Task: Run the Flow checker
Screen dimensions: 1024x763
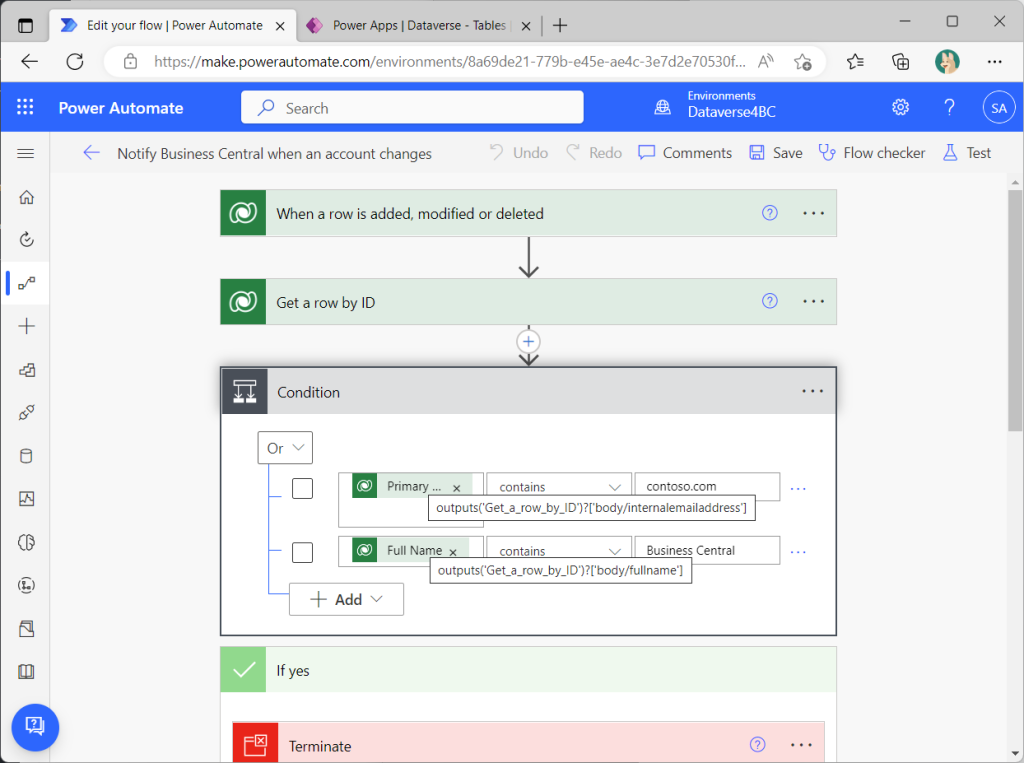Action: [872, 153]
